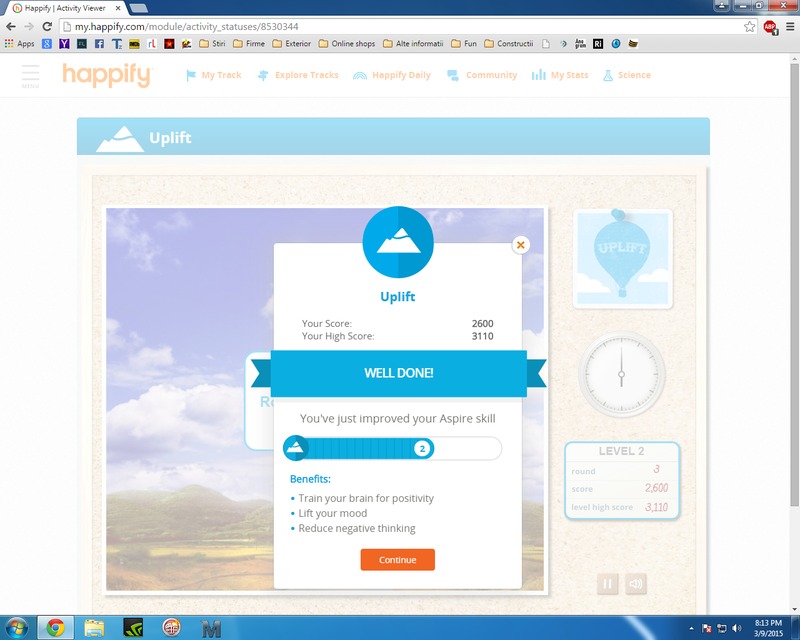800x640 pixels.
Task: Click the Uplift balloon thumbnail
Action: [x=622, y=259]
